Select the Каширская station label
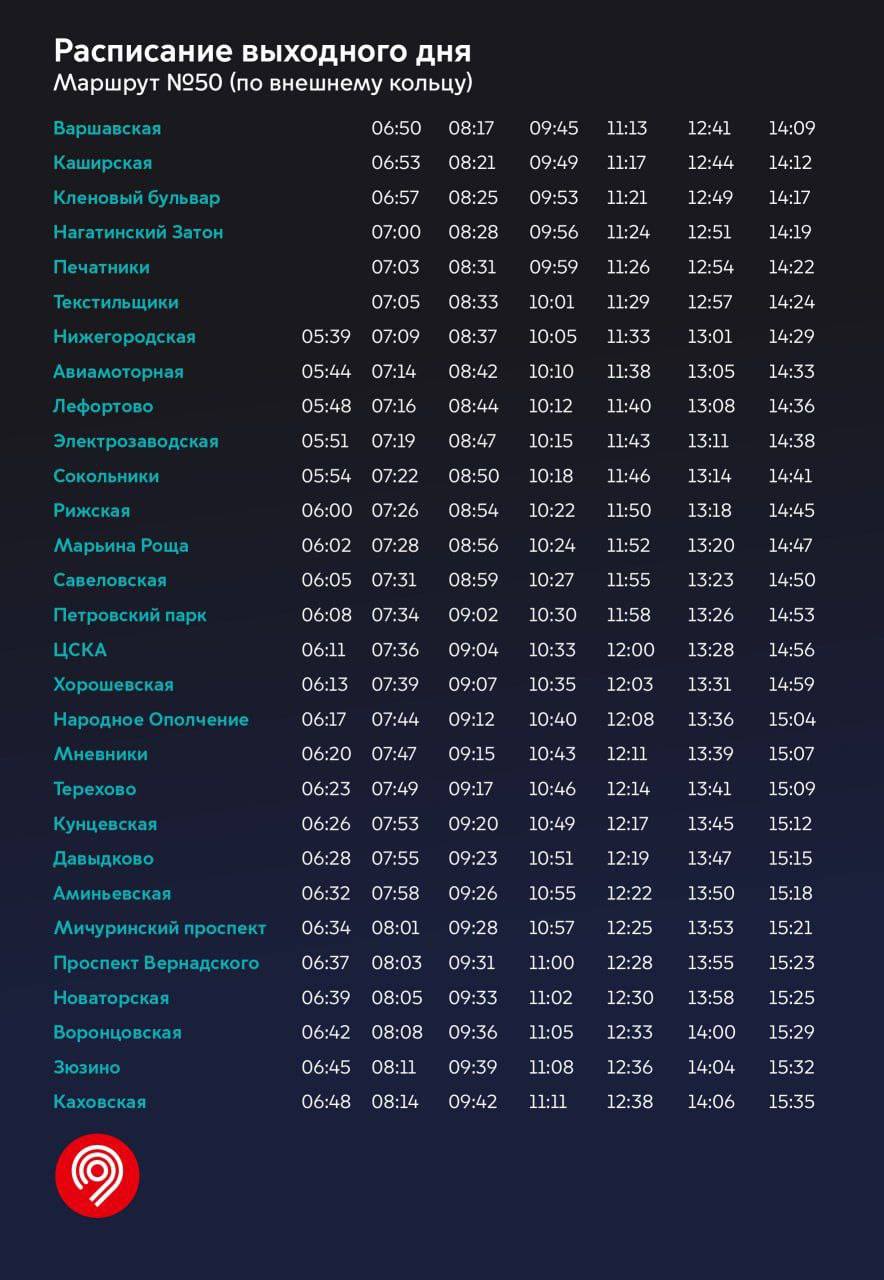This screenshot has width=884, height=1280. [x=102, y=163]
